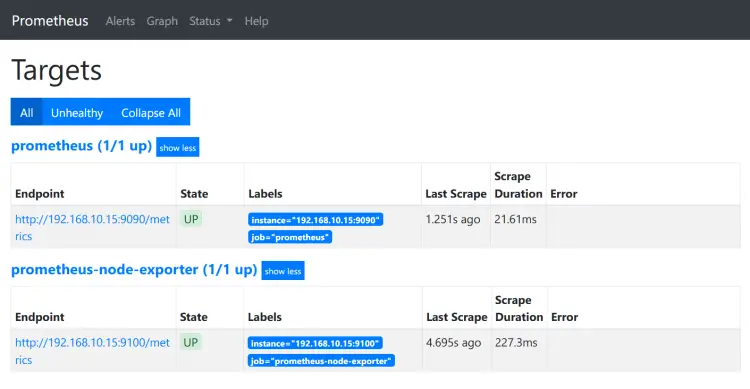
Task: Click Endpoint header in prometheus table
Action: (39, 194)
